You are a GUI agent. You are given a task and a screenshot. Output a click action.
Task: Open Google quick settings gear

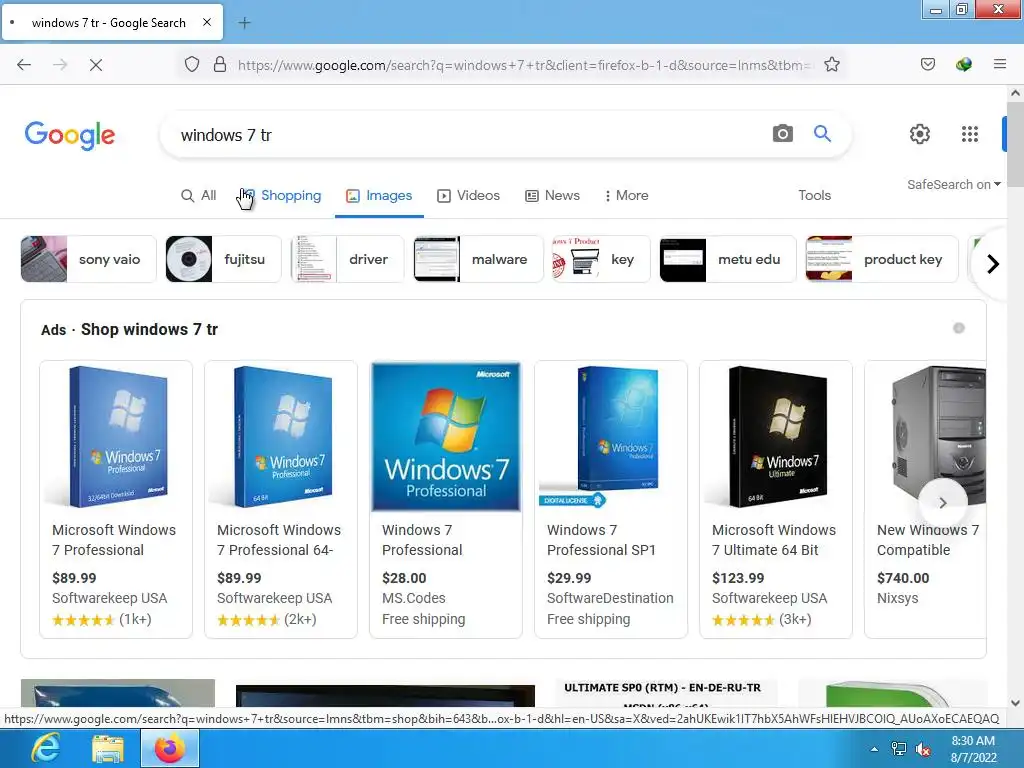pyautogui.click(x=920, y=134)
